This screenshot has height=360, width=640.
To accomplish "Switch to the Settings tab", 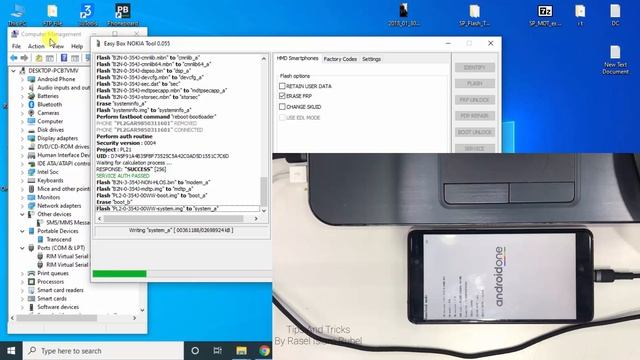I will pyautogui.click(x=371, y=59).
